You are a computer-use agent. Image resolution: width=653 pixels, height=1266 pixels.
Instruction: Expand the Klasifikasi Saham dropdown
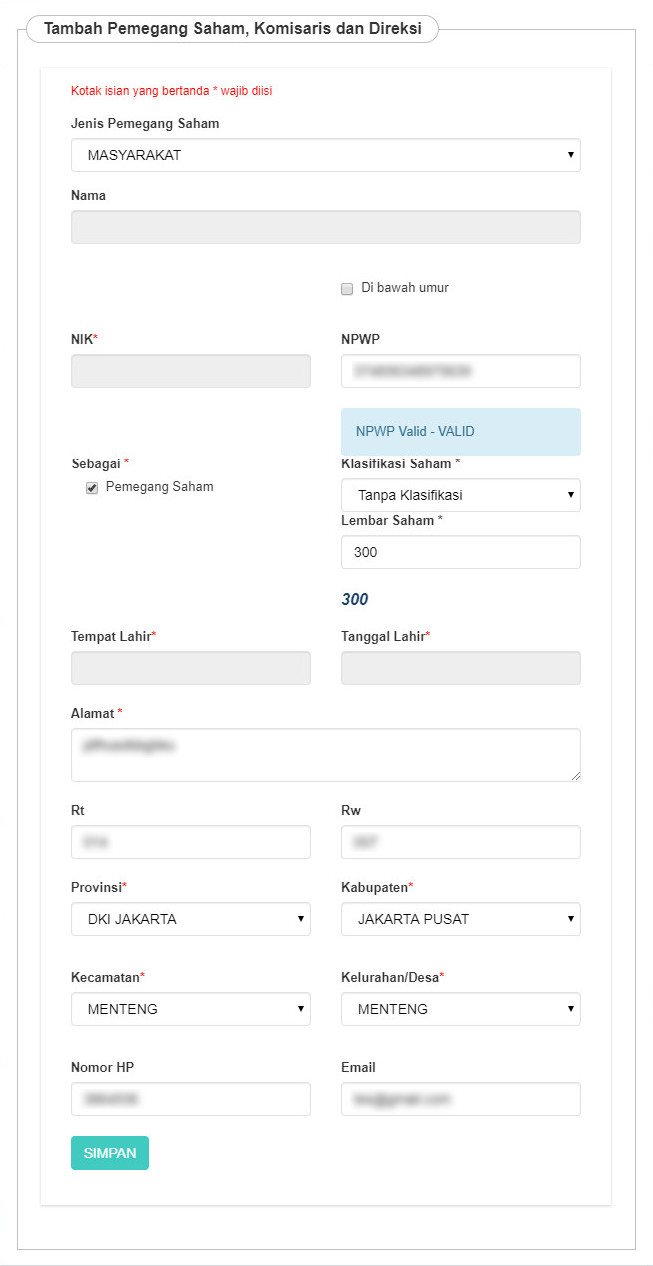point(460,495)
